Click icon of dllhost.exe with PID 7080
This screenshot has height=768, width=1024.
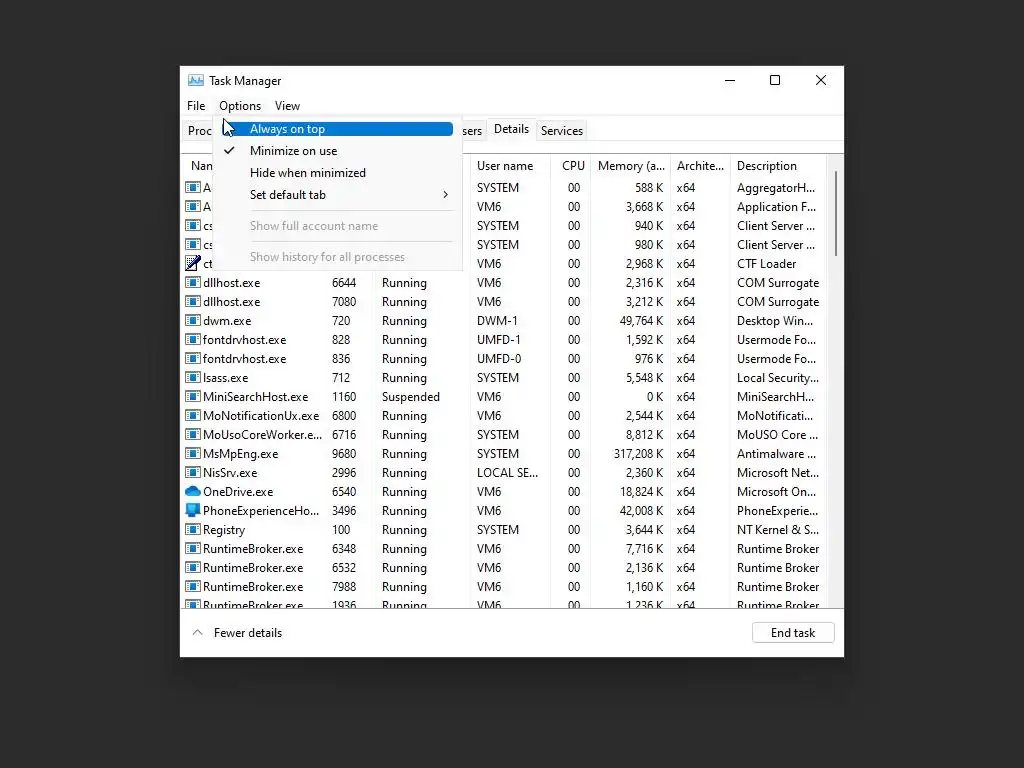tap(193, 301)
